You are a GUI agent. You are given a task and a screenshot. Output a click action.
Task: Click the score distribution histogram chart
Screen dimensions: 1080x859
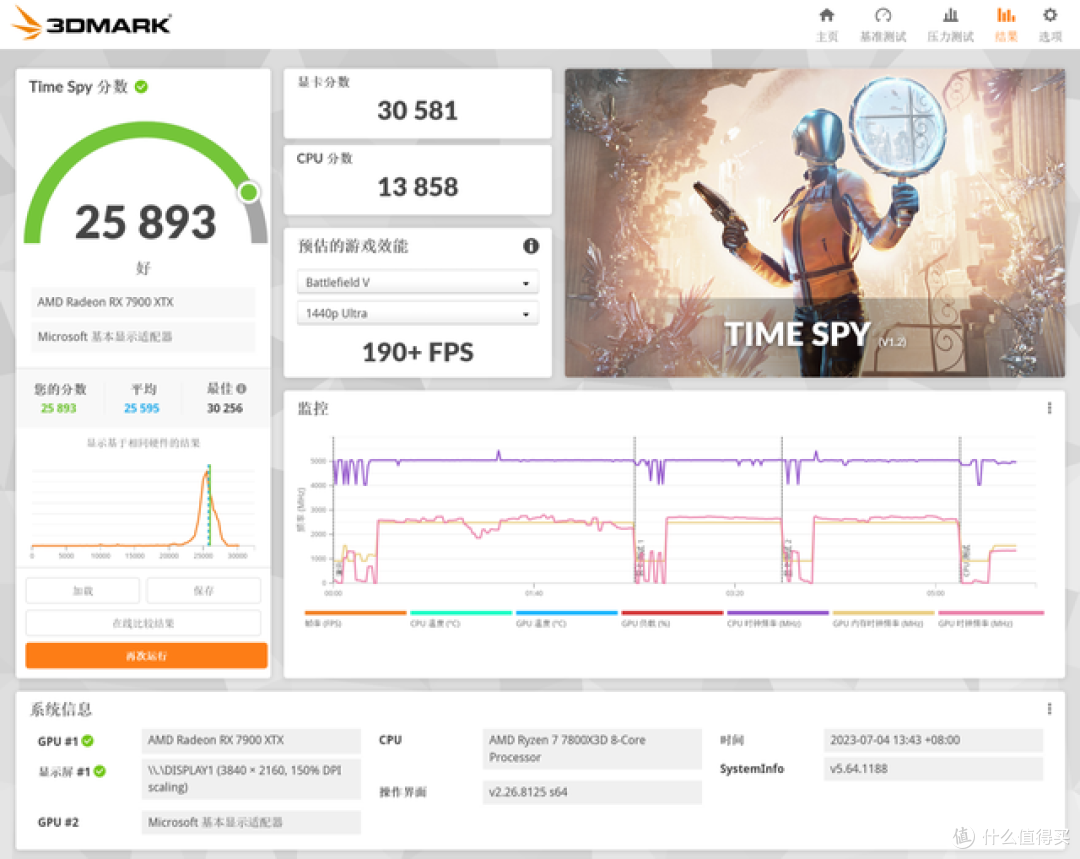(x=143, y=512)
